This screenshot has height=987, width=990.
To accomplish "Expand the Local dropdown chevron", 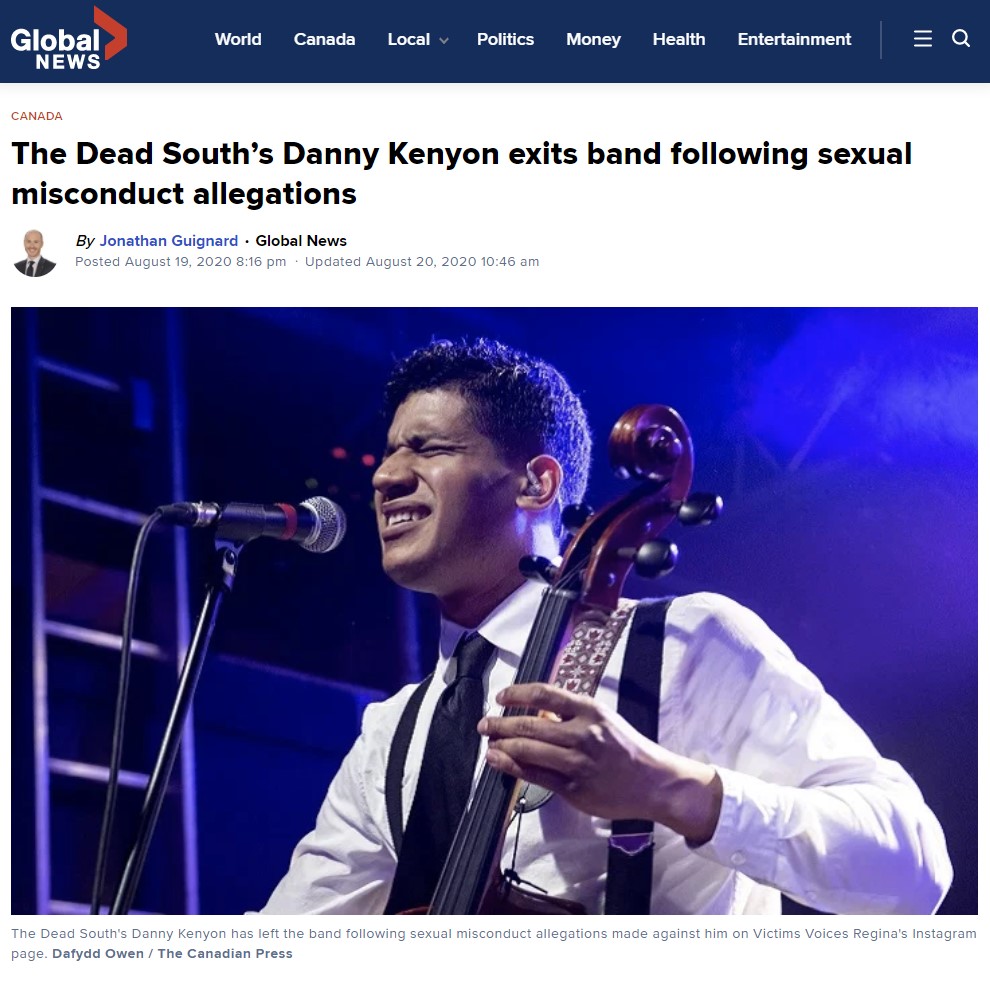I will coord(444,40).
